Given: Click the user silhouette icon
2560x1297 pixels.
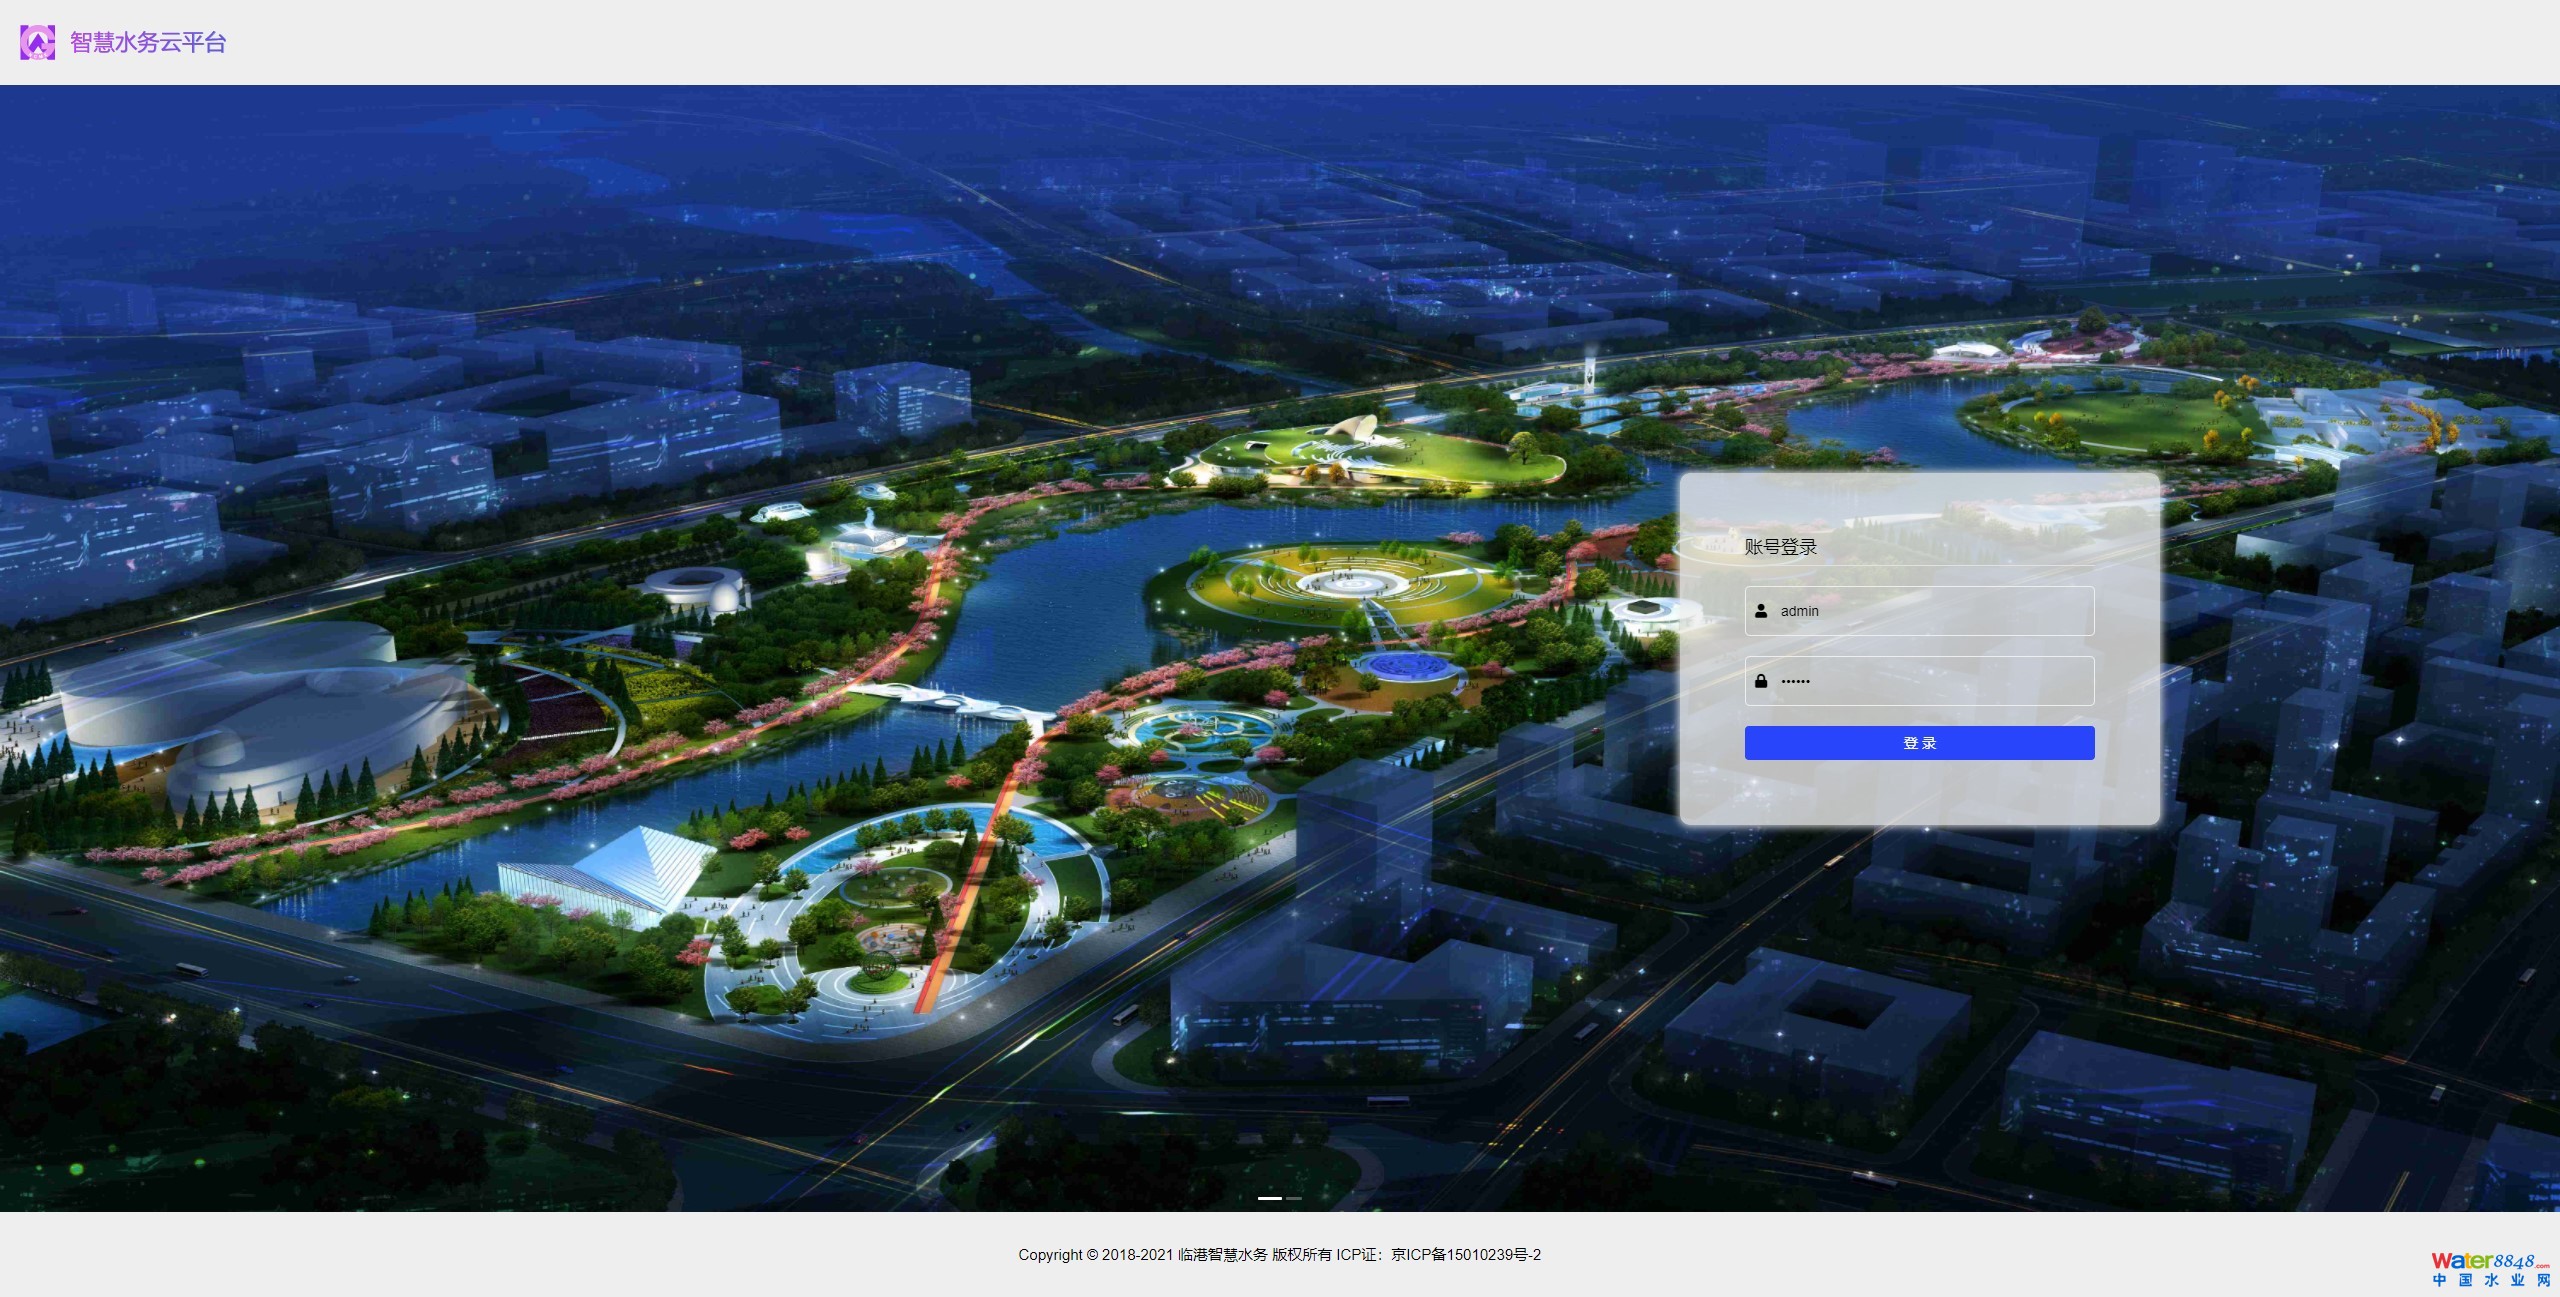Looking at the screenshot, I should pos(1761,611).
